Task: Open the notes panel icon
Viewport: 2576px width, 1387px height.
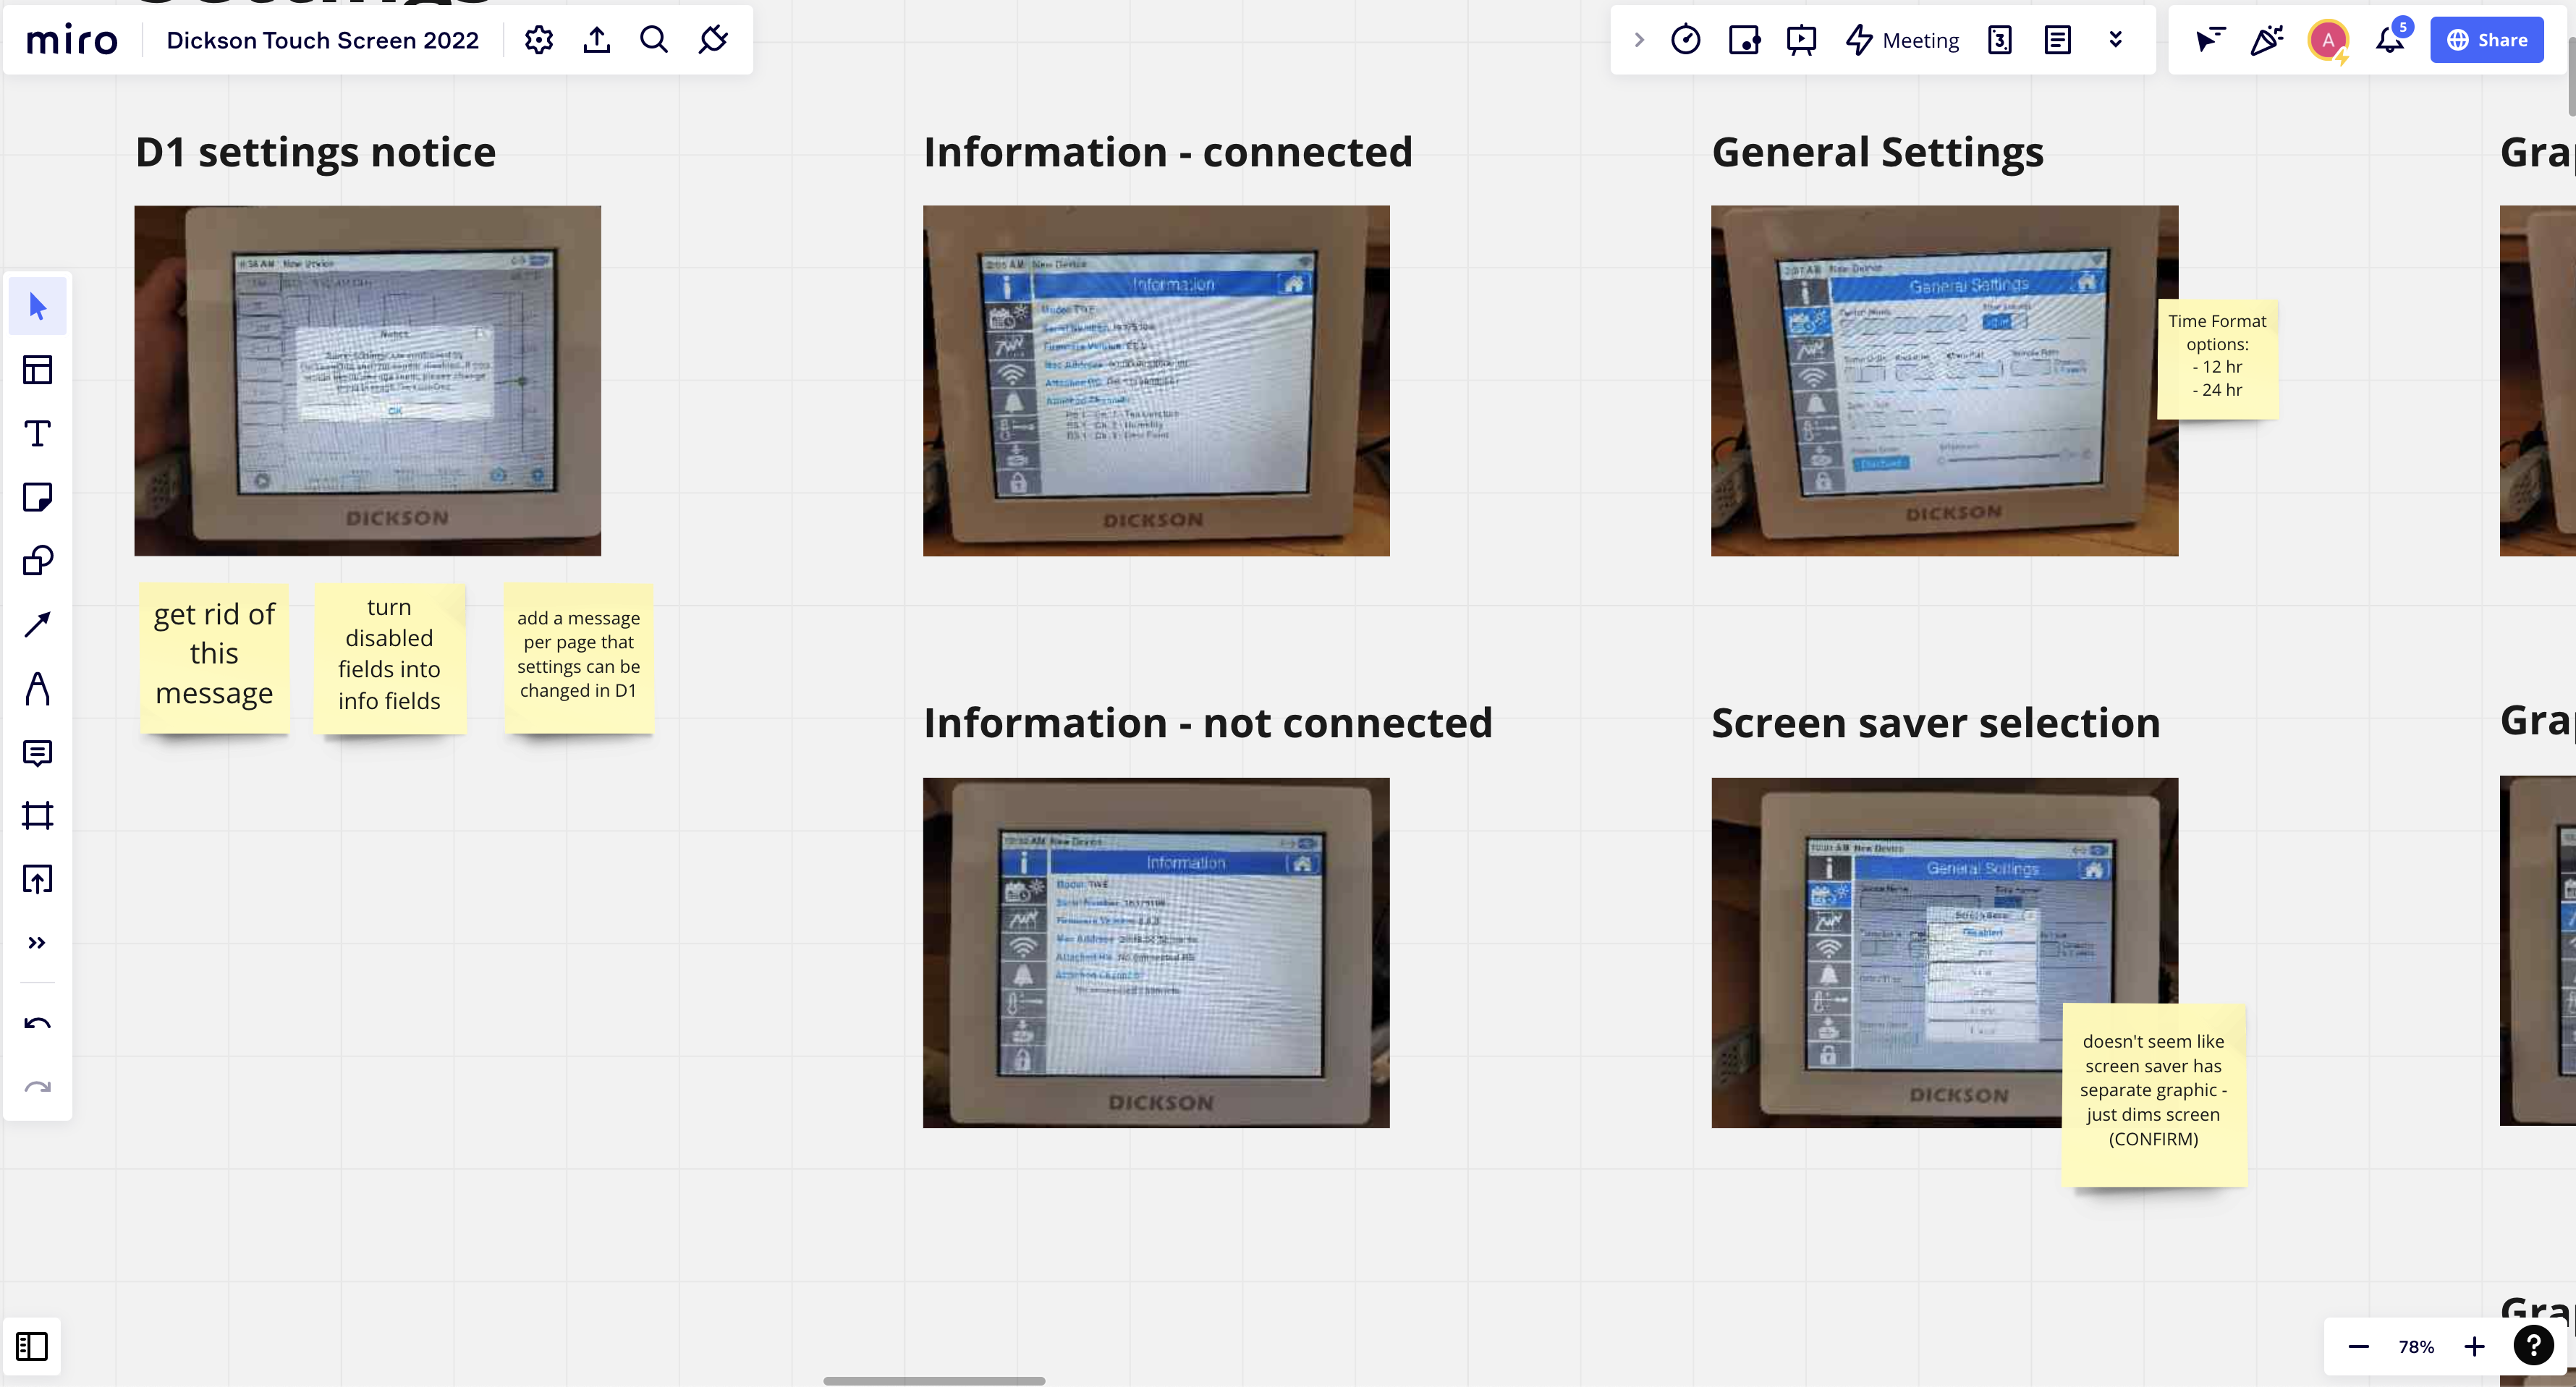Action: 2057,40
